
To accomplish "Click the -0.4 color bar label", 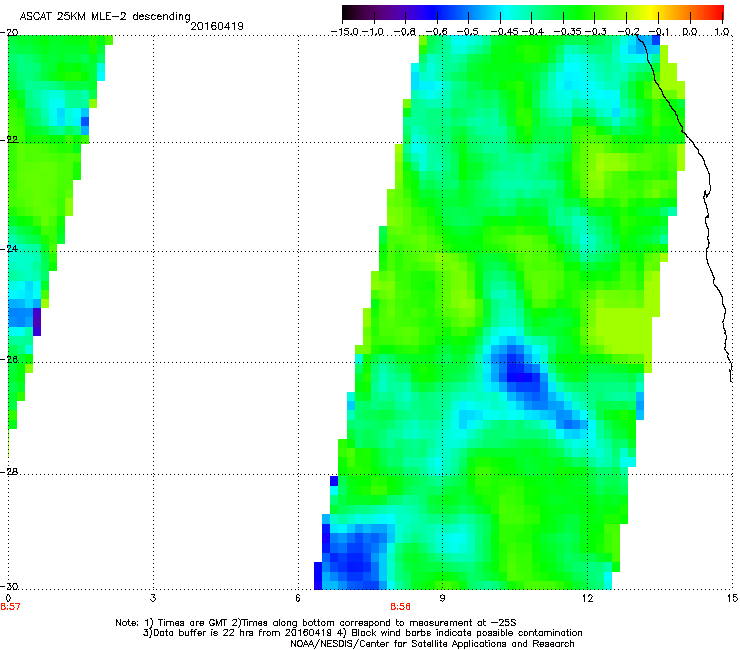I will point(532,32).
